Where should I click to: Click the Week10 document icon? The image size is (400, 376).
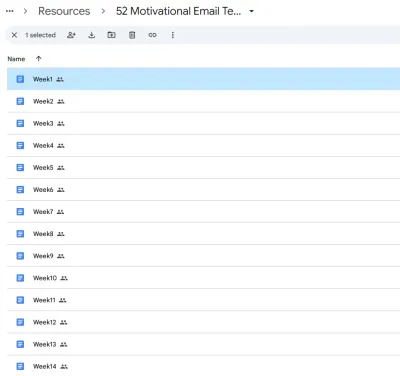pos(20,278)
